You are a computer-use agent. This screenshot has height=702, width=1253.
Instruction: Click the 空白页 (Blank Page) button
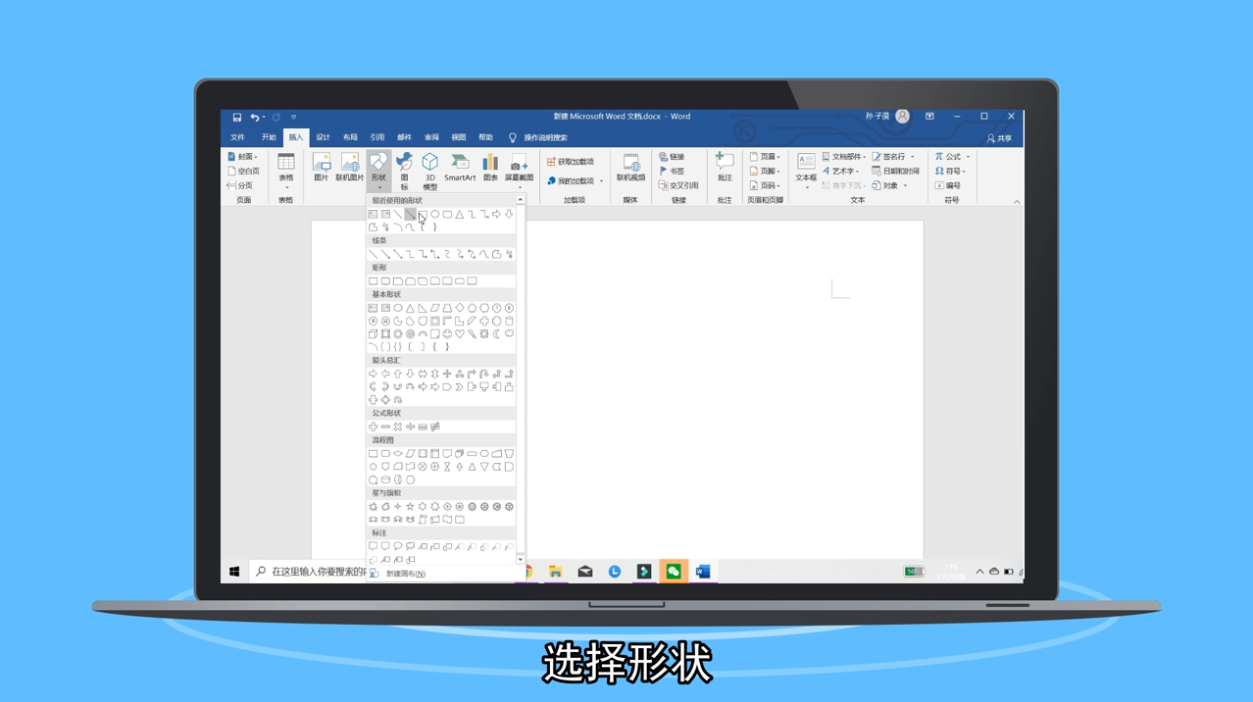[x=243, y=171]
